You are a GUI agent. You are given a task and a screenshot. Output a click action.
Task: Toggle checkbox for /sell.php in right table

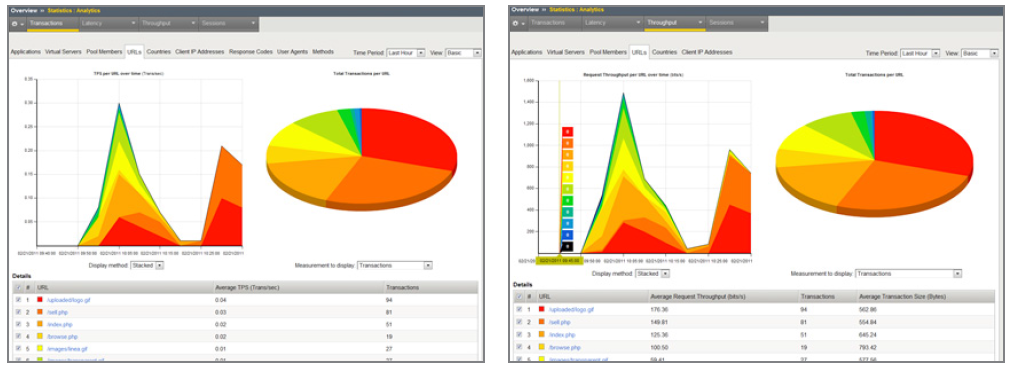coord(518,322)
